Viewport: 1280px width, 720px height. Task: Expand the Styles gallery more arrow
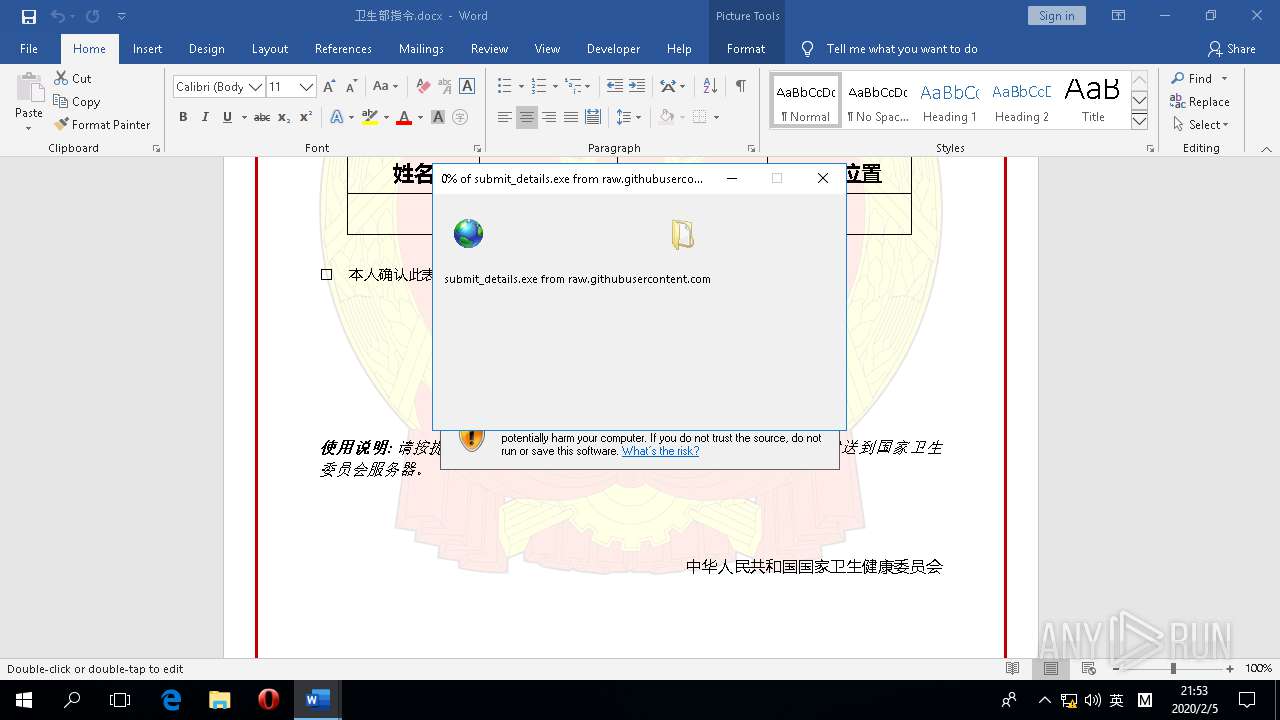1139,121
